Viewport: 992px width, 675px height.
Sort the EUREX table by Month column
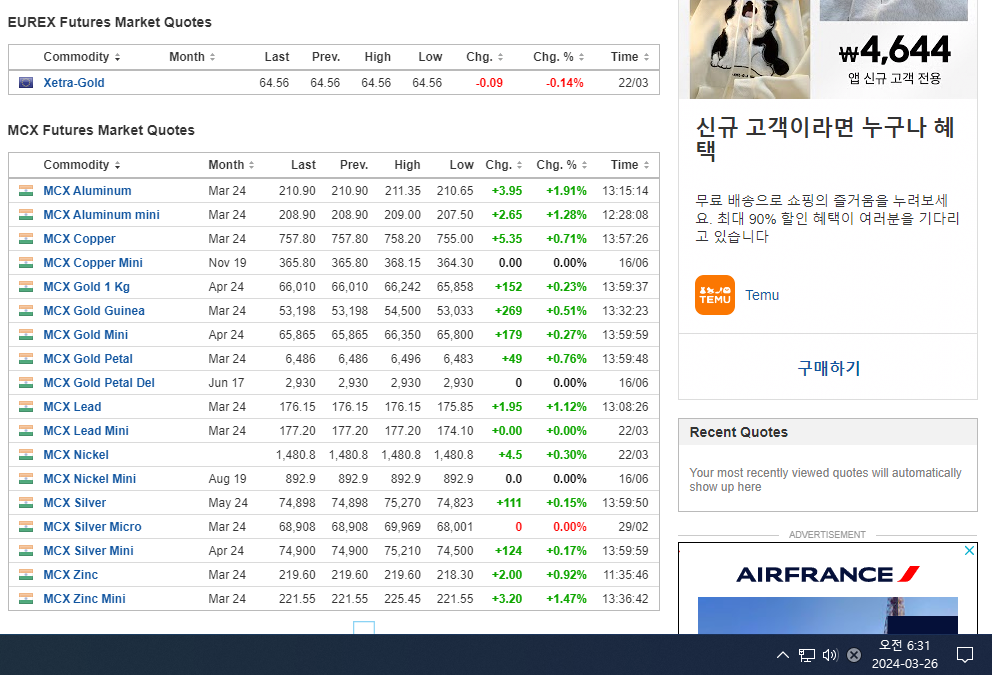click(x=192, y=57)
